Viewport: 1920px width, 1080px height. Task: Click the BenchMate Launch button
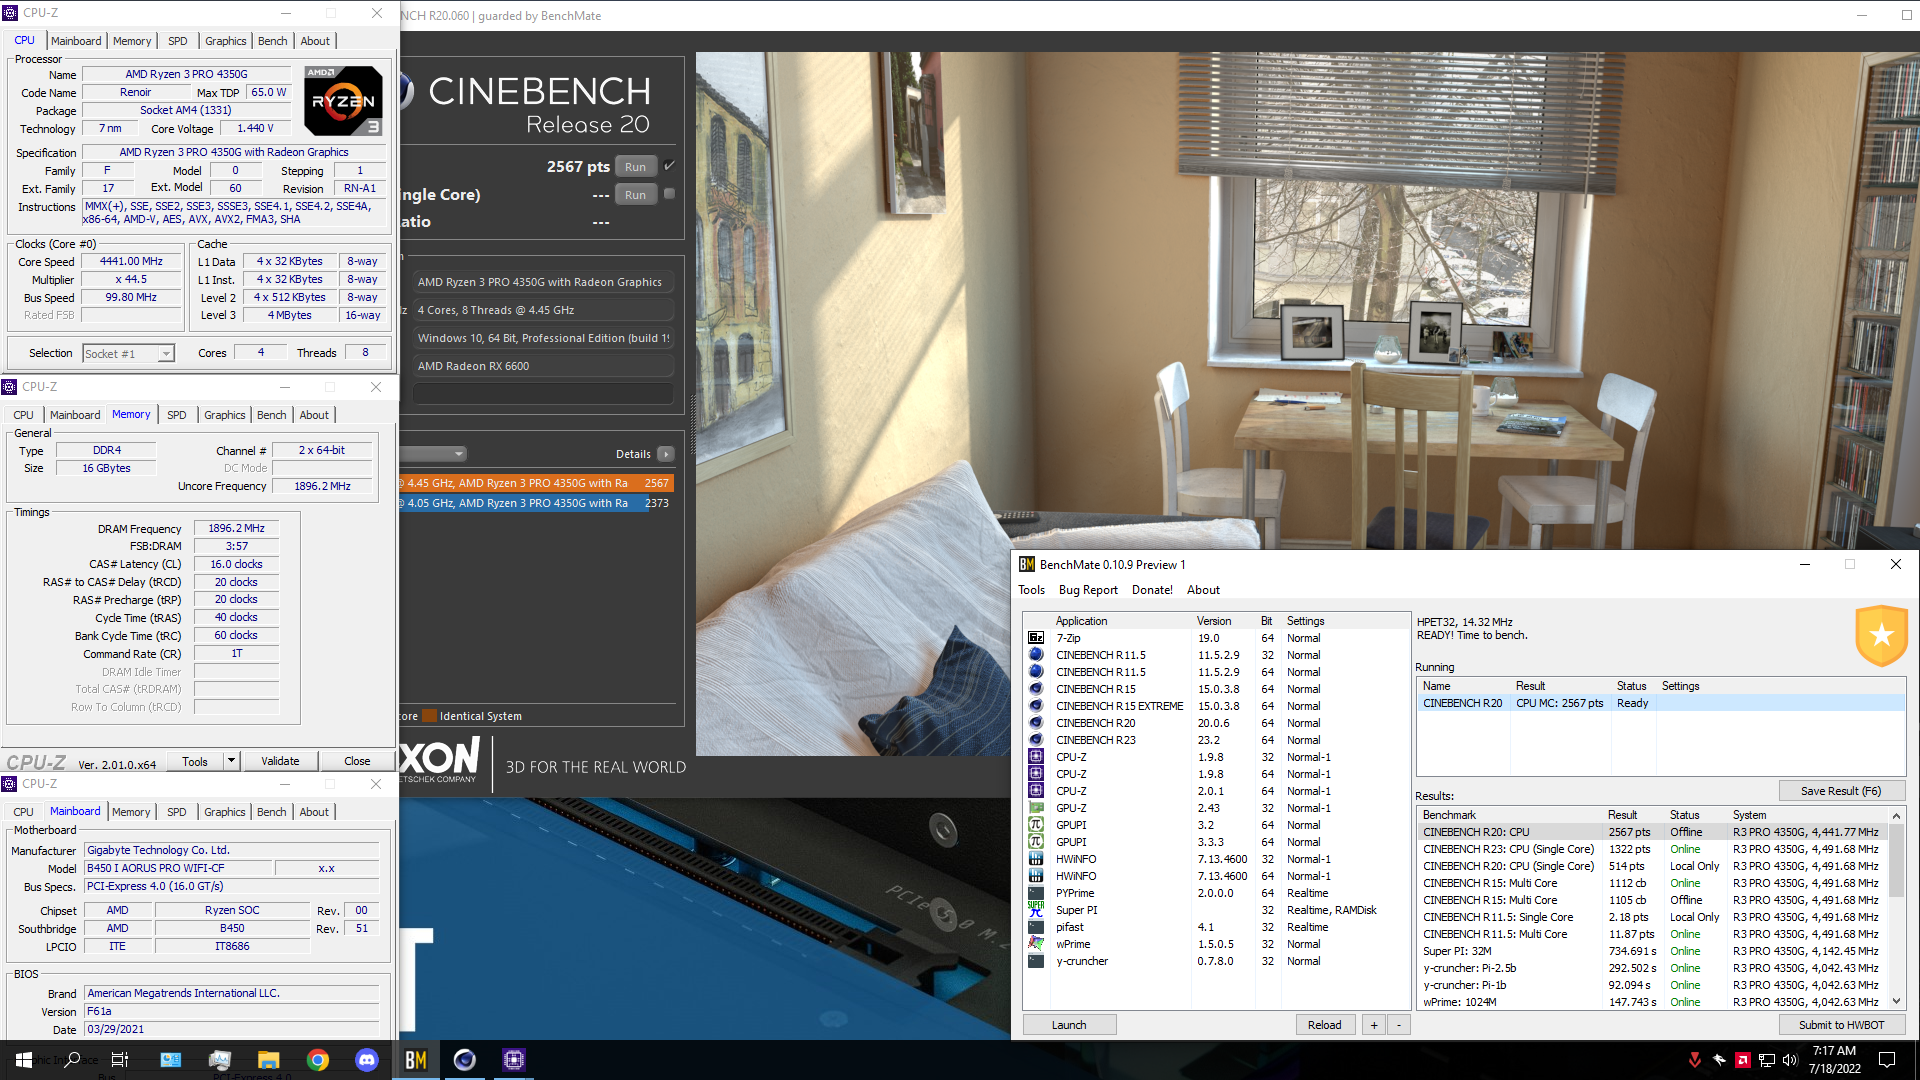pos(1069,1025)
